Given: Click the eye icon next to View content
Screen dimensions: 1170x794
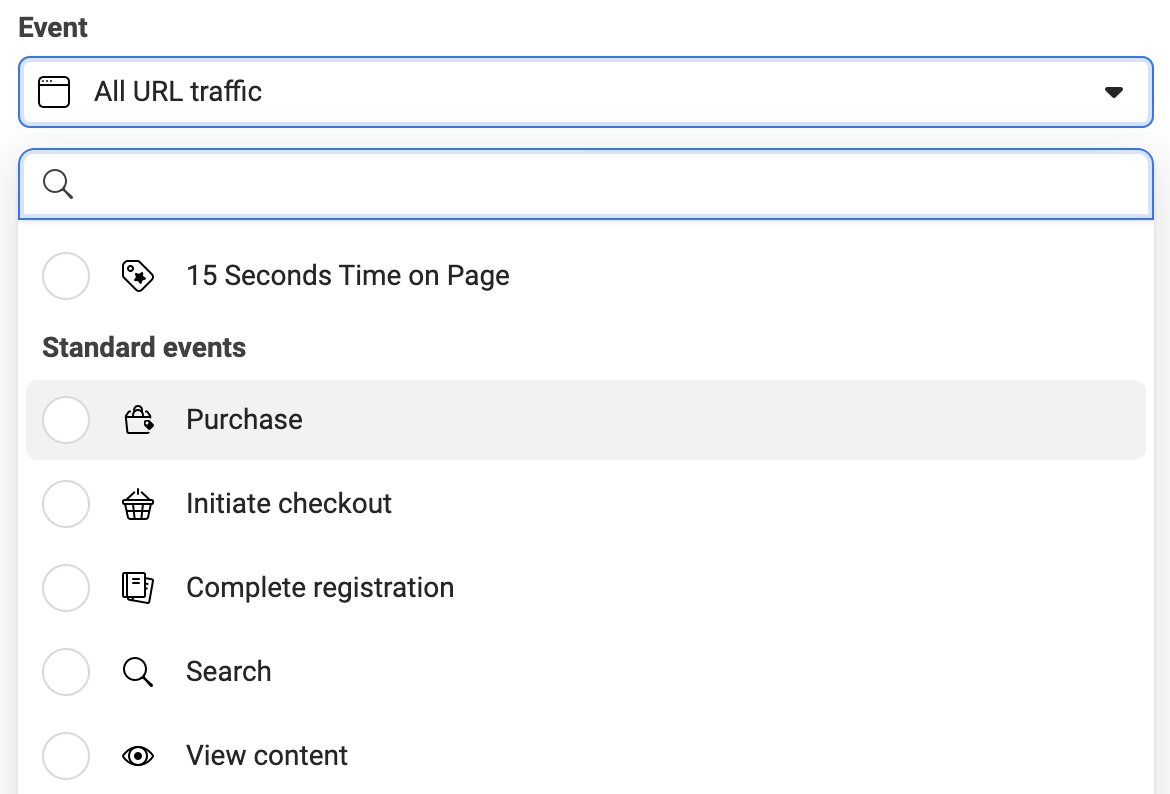Looking at the screenshot, I should [138, 756].
